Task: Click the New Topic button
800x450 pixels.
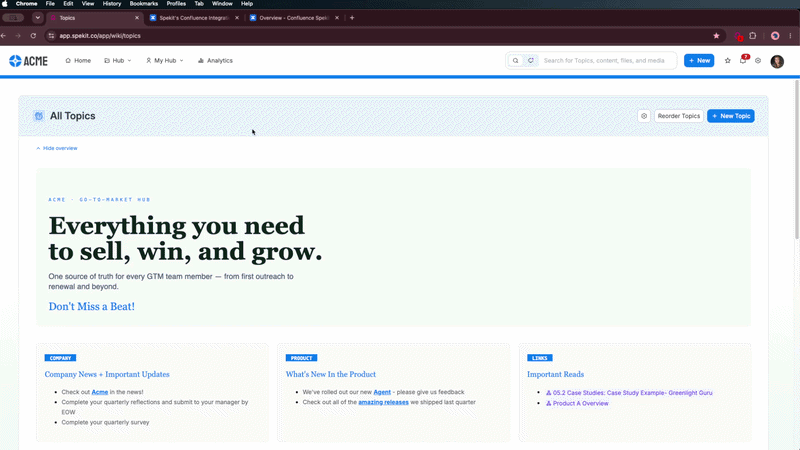Action: pos(731,116)
